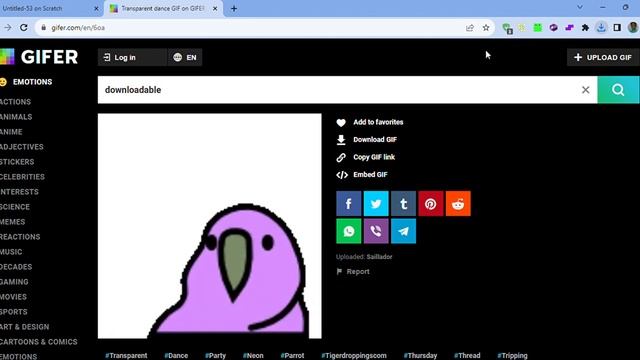
Task: Click the #Party tag
Action: tap(216, 356)
